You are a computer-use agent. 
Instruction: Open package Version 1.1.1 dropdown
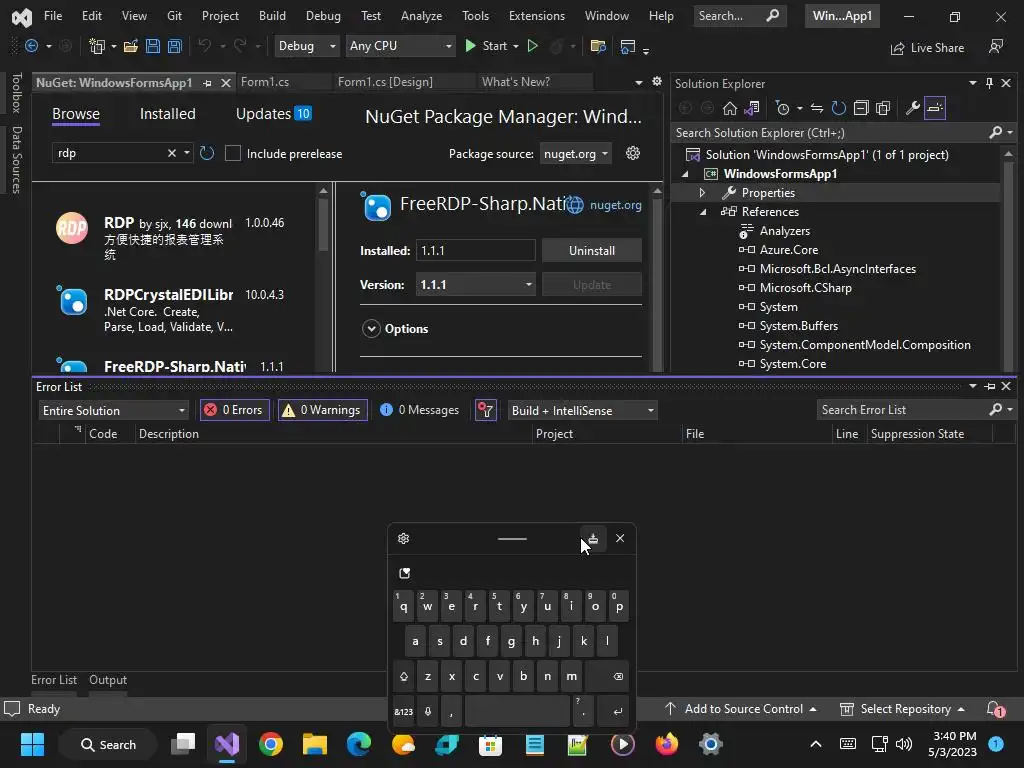coord(475,285)
